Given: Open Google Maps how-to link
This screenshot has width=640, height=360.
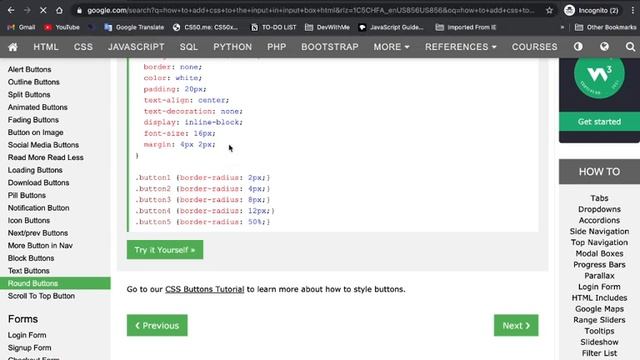Looking at the screenshot, I should tap(599, 309).
